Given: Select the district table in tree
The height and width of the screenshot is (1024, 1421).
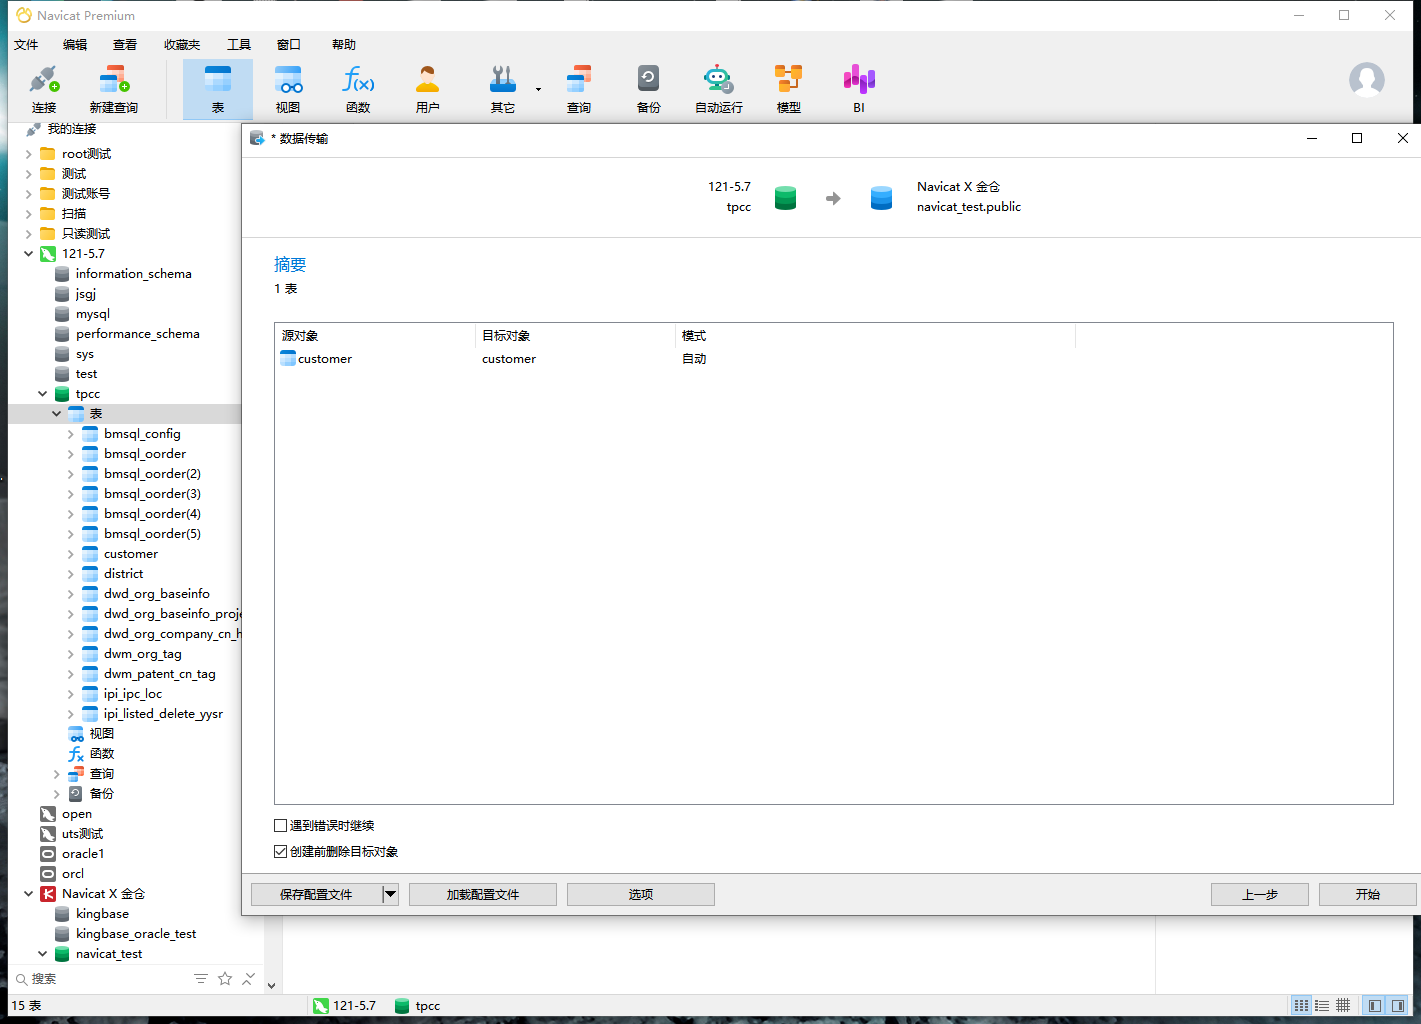Looking at the screenshot, I should pos(124,574).
